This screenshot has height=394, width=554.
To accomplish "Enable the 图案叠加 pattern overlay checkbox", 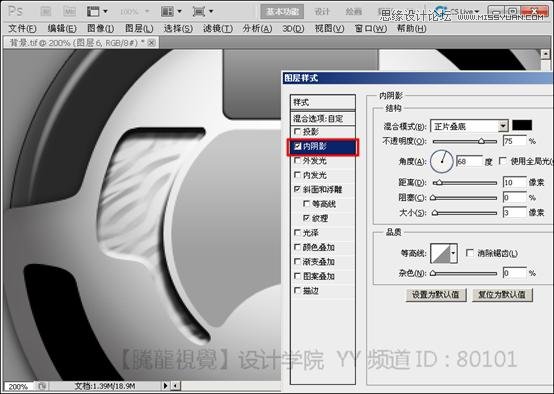I will [x=297, y=276].
